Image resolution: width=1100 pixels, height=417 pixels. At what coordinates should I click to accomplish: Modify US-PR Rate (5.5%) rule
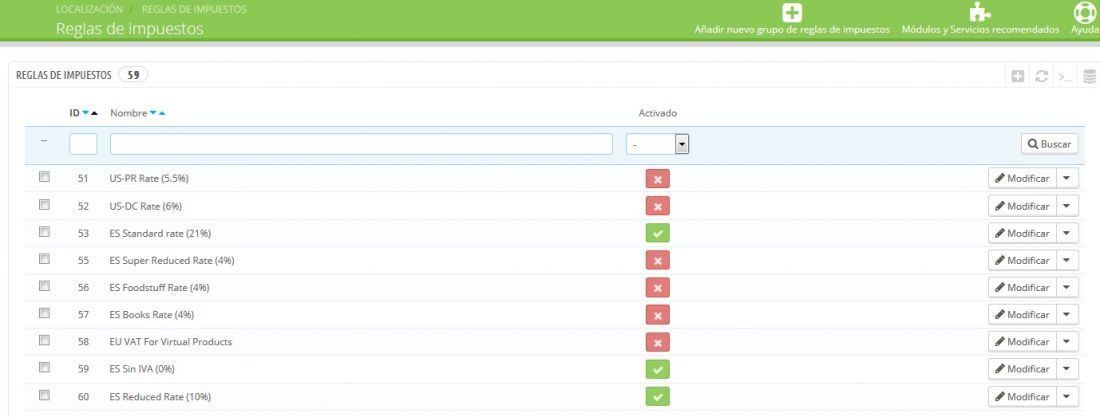pos(1022,178)
